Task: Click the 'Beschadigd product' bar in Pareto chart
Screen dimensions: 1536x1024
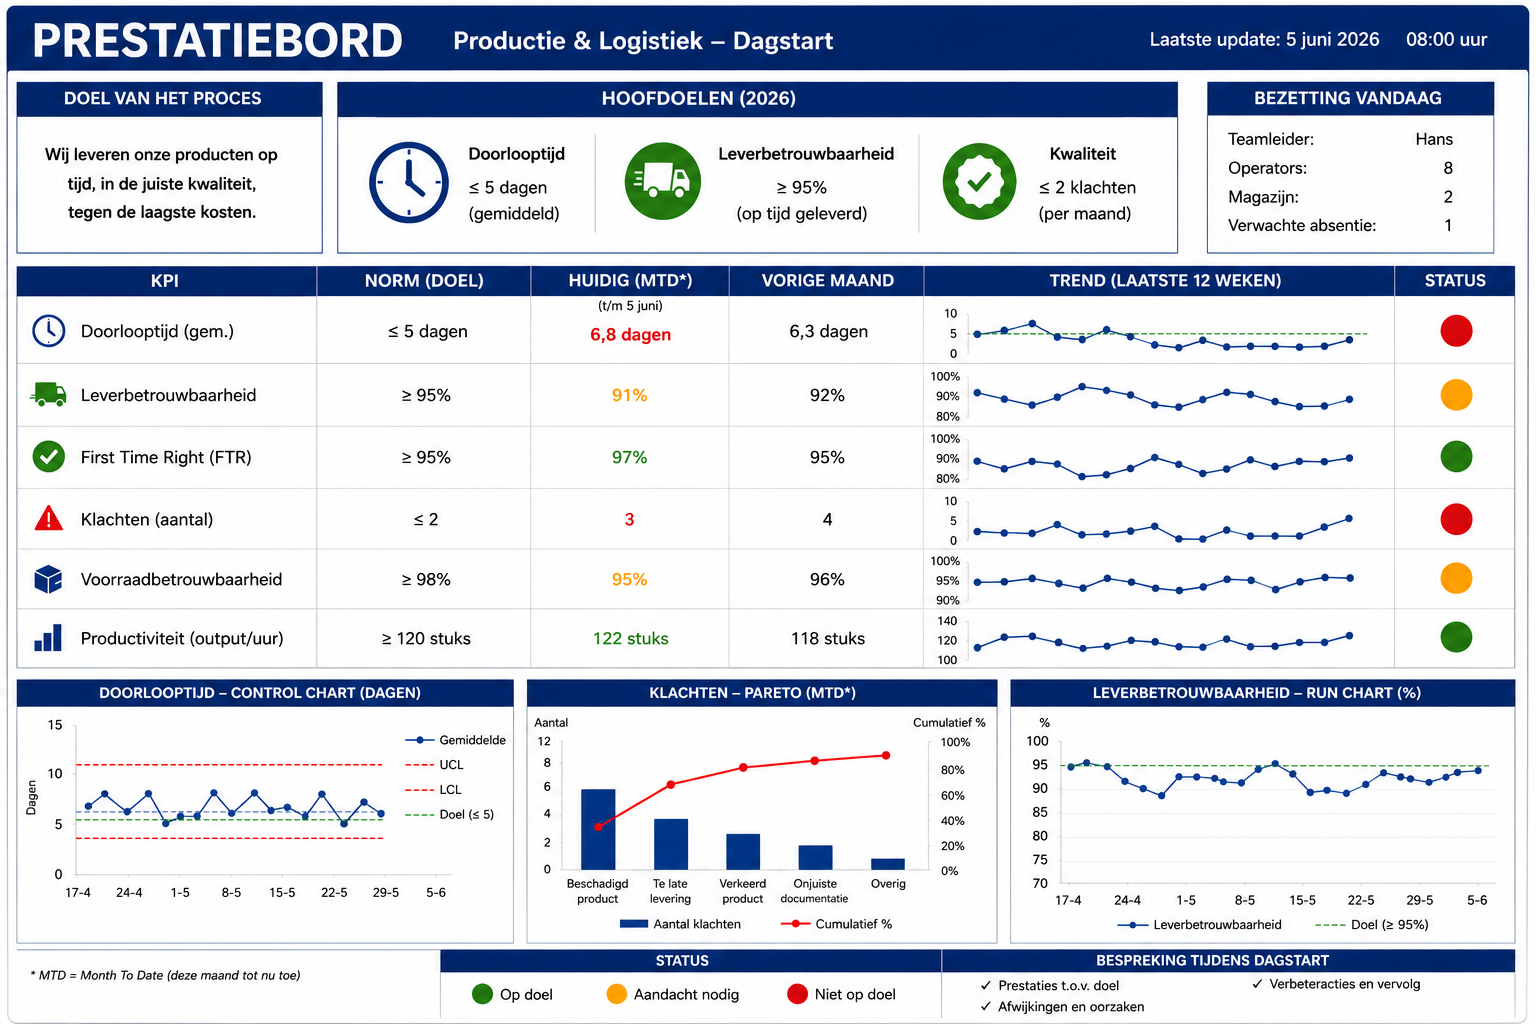Action: [598, 829]
